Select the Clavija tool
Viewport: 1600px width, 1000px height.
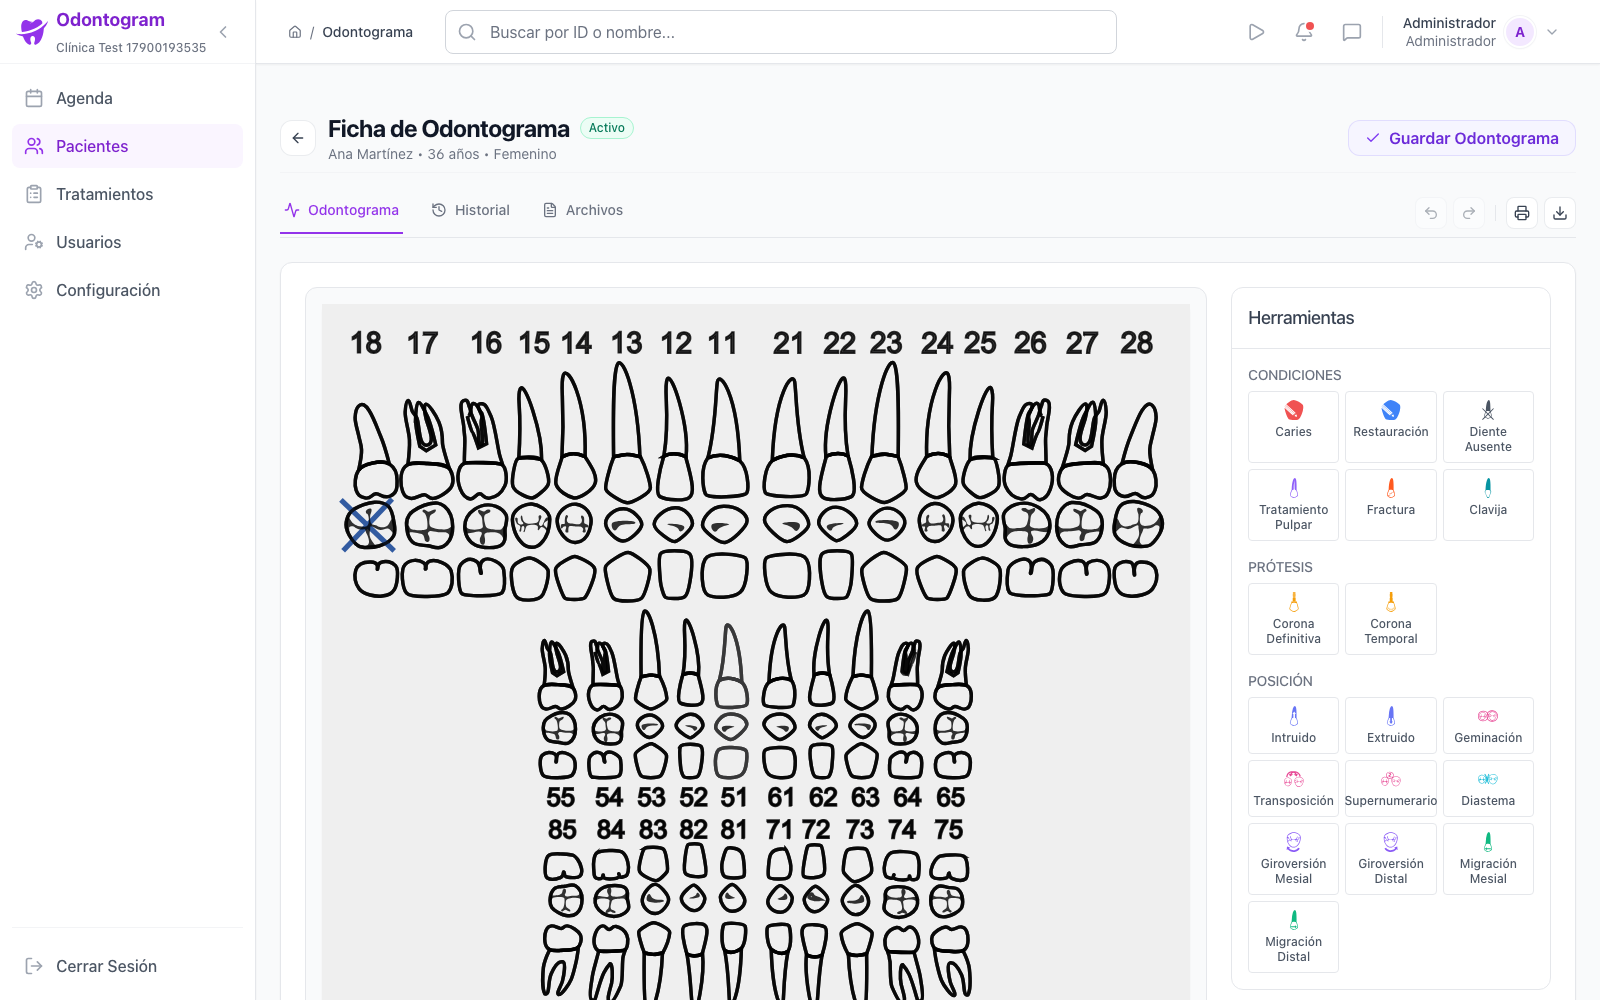point(1488,505)
